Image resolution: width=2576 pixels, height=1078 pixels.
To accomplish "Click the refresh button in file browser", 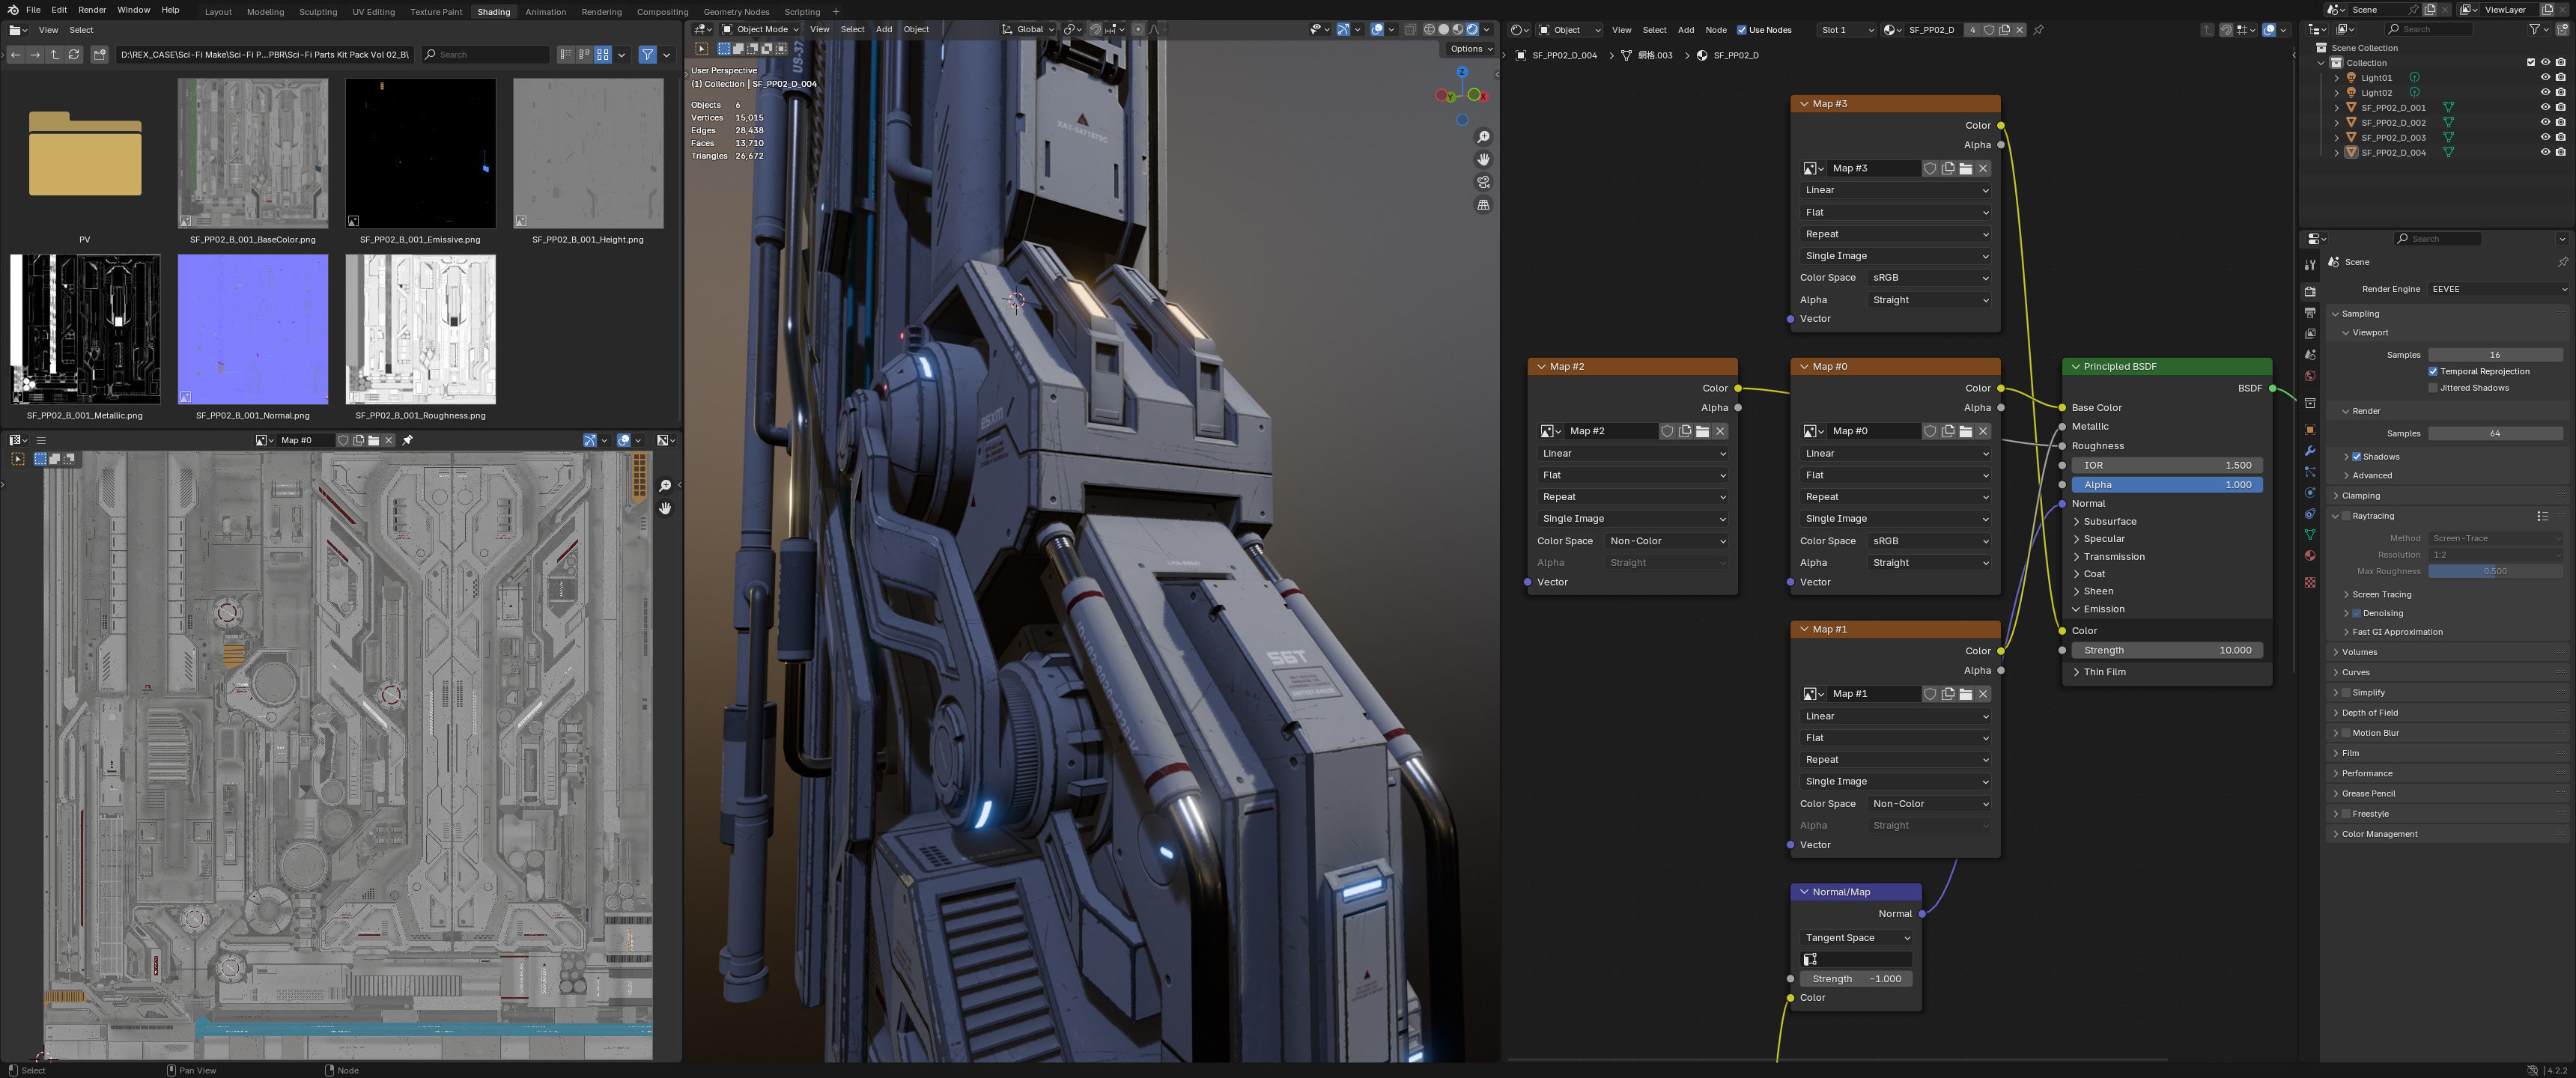I will (74, 54).
